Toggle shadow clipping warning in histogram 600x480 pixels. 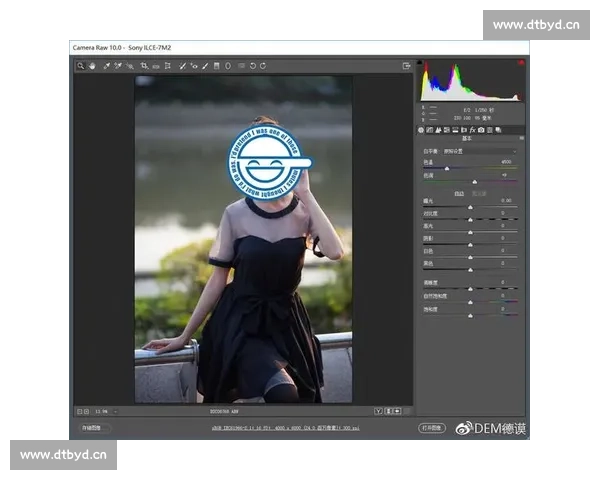pyautogui.click(x=422, y=63)
